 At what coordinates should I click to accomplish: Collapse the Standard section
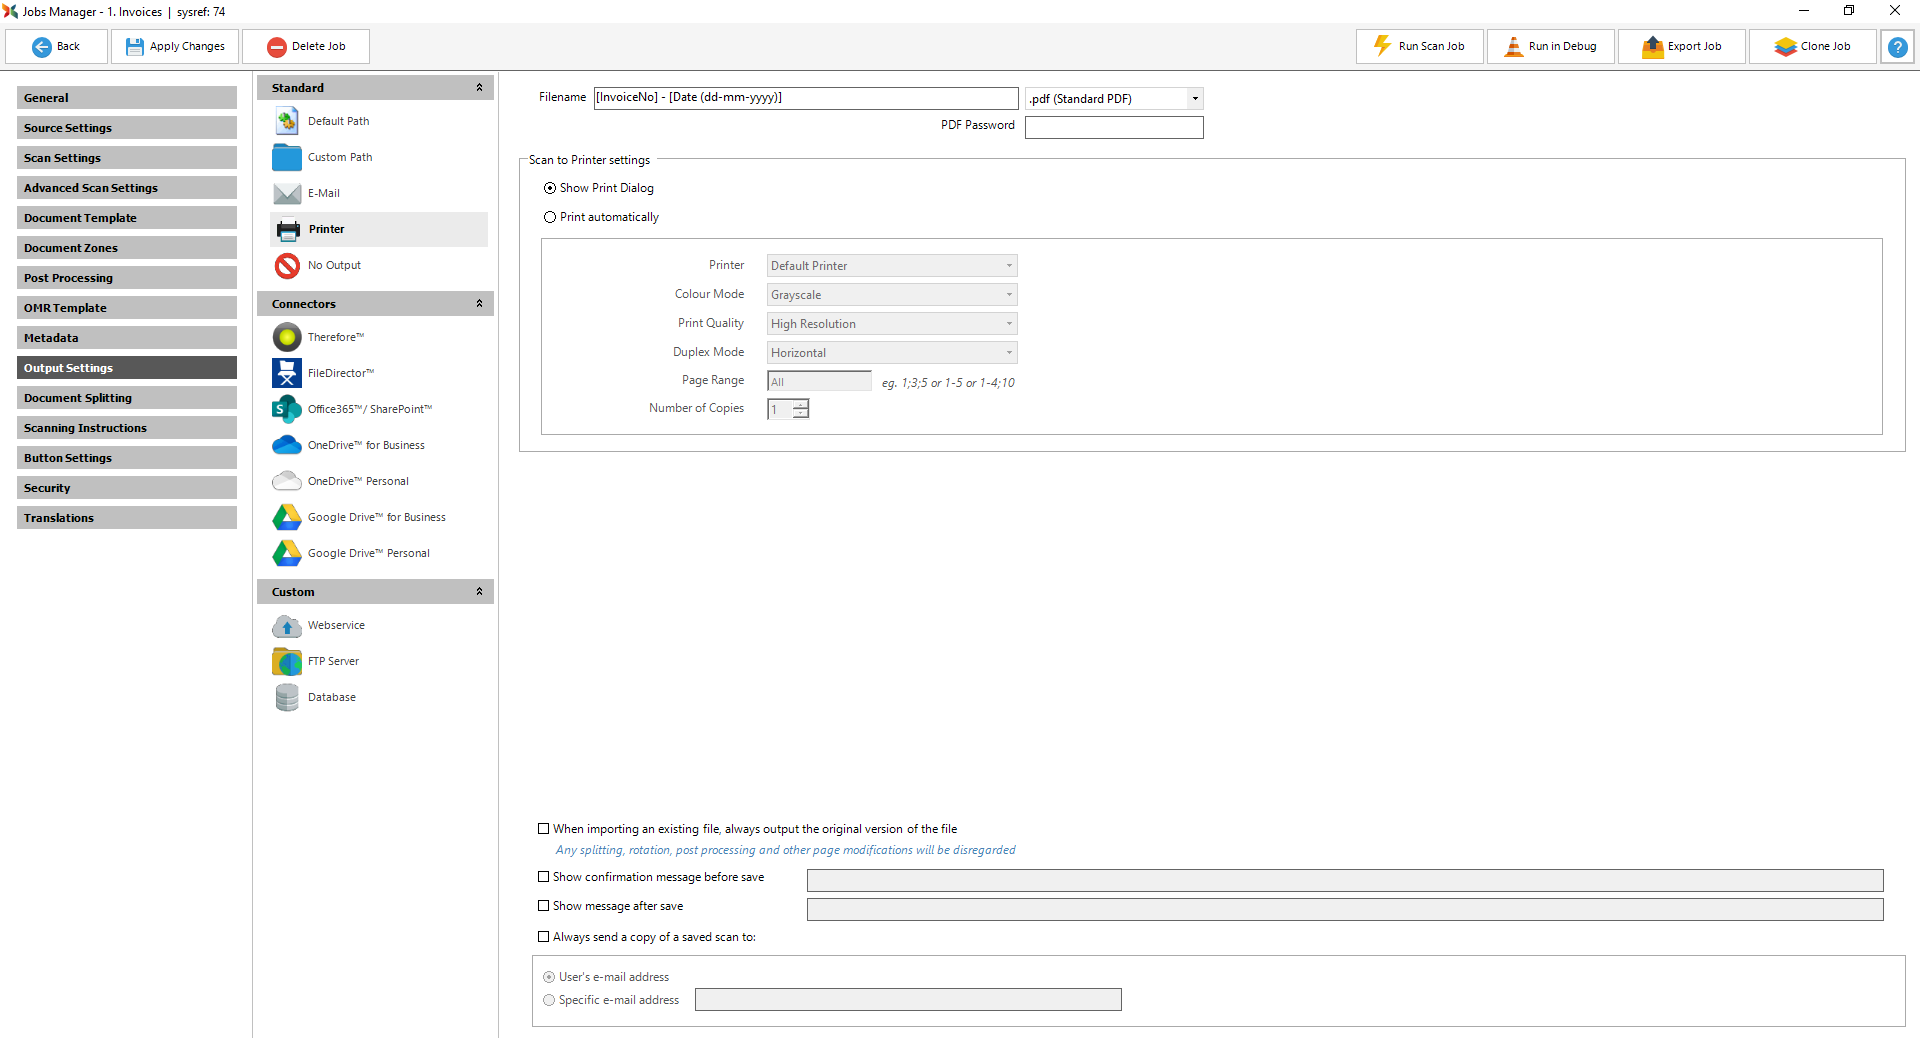479,88
